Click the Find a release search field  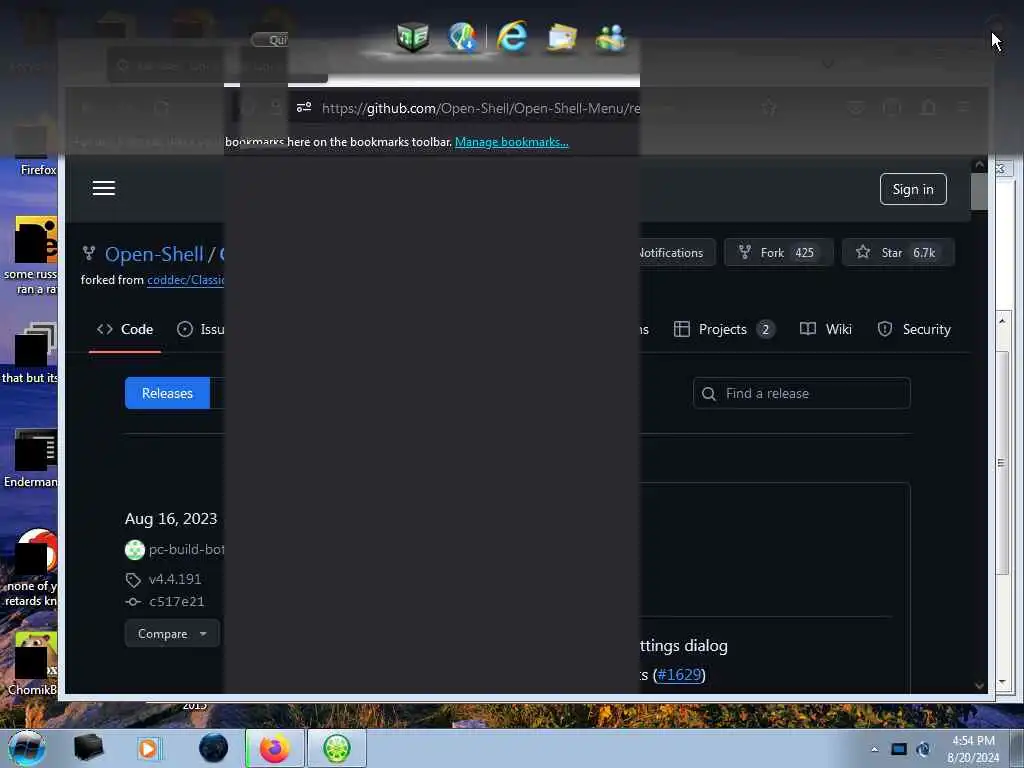tap(802, 393)
